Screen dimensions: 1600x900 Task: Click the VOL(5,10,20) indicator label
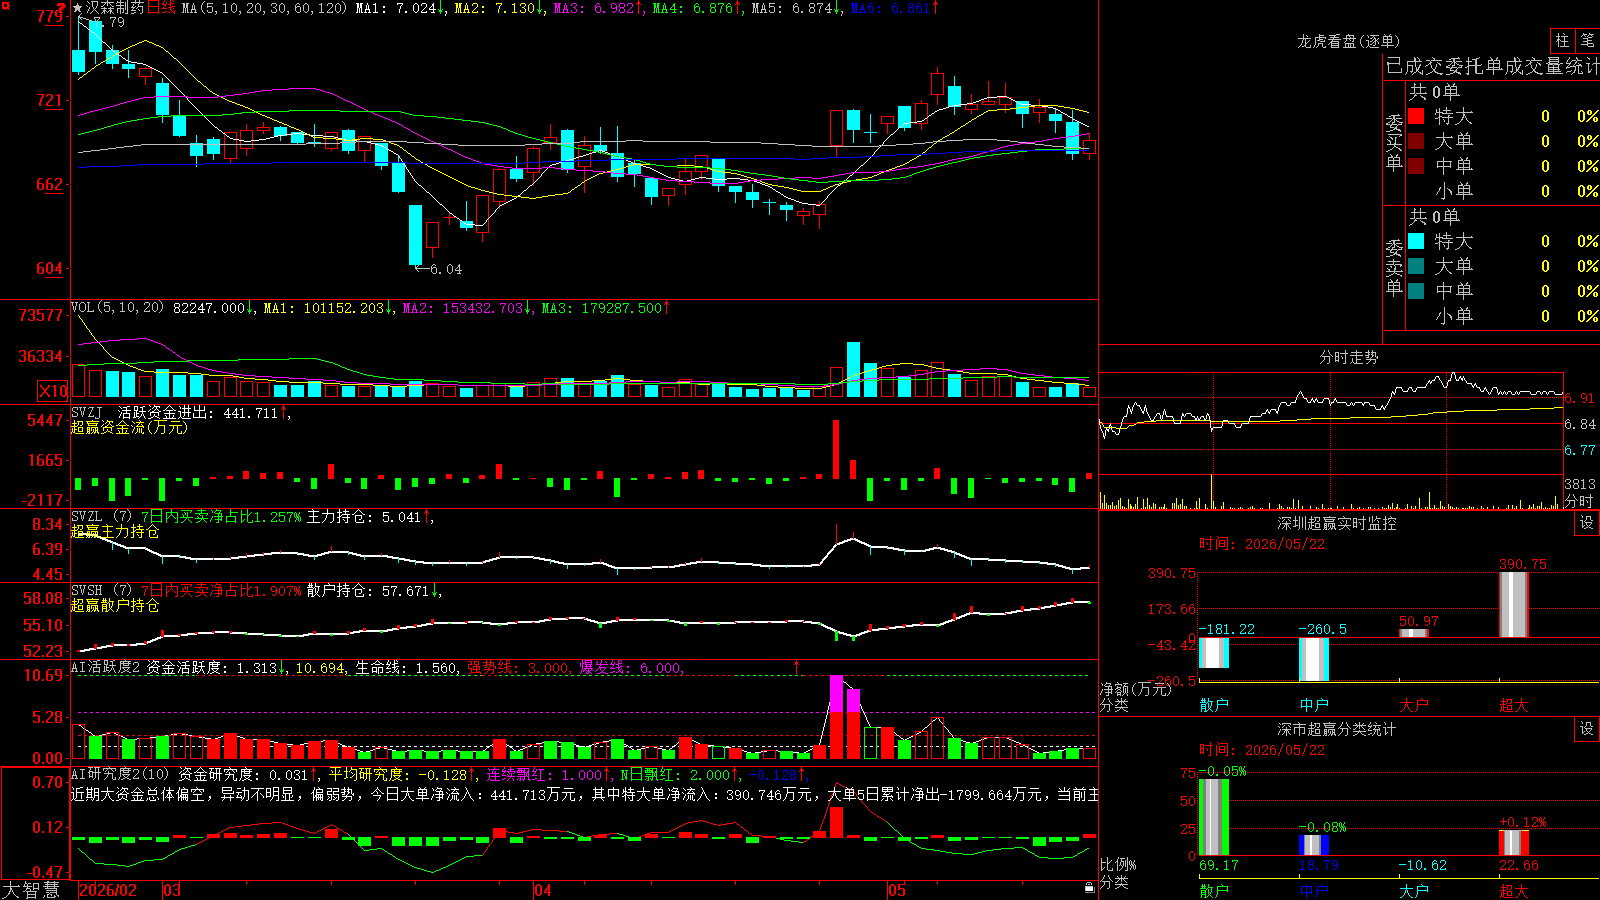coord(117,307)
